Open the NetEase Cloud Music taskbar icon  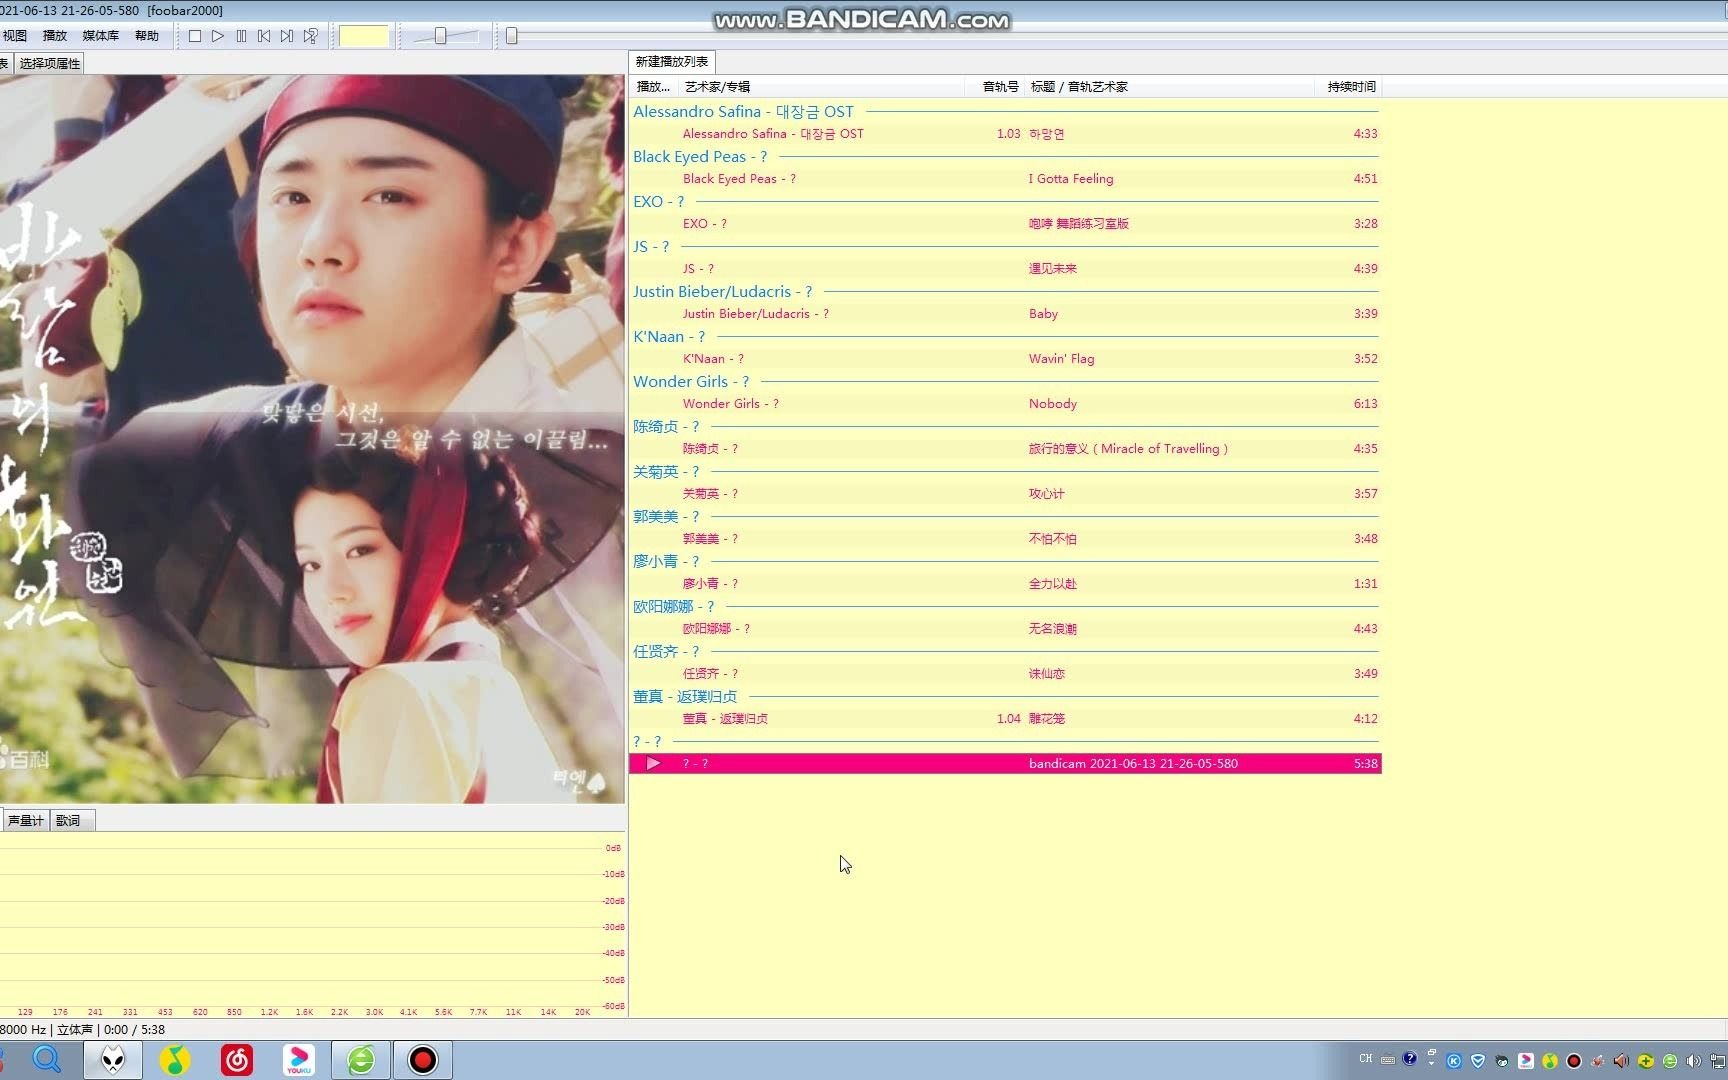point(237,1060)
